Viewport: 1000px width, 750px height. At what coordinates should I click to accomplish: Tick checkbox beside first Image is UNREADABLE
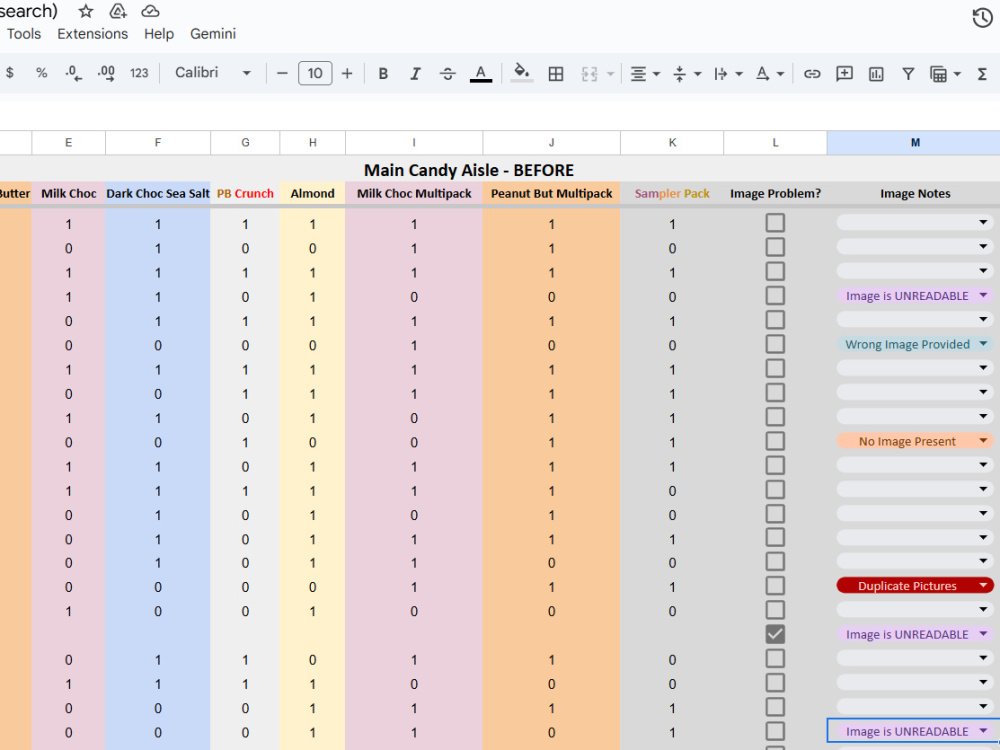775,296
